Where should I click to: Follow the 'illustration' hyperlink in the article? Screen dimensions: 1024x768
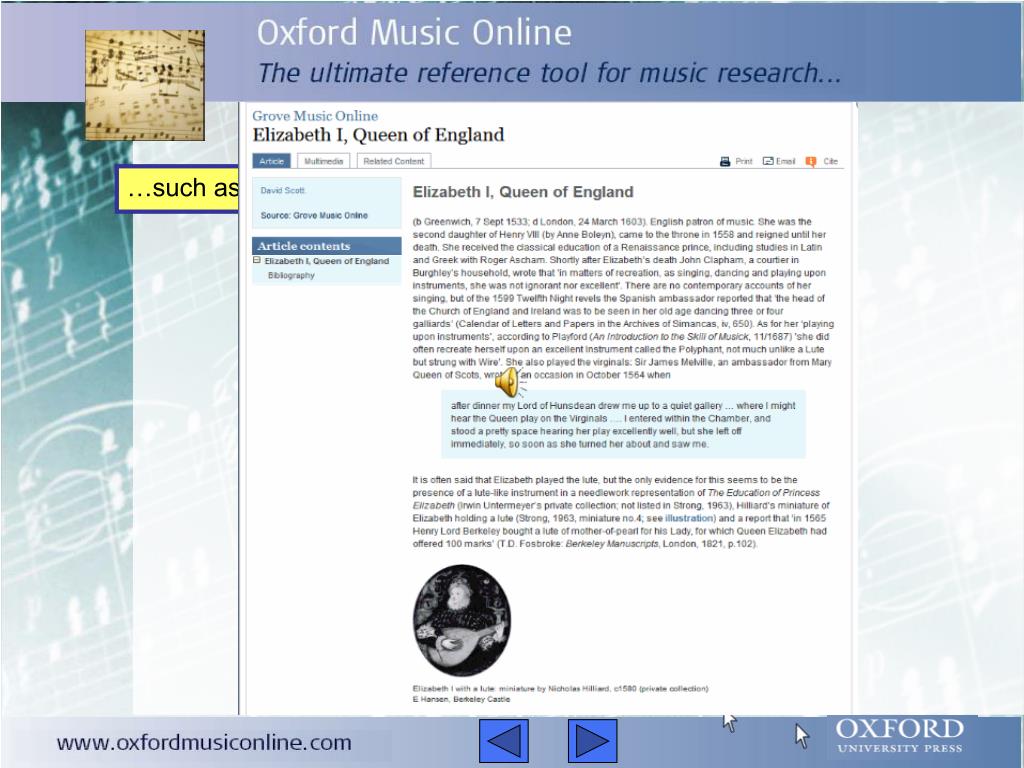click(690, 518)
